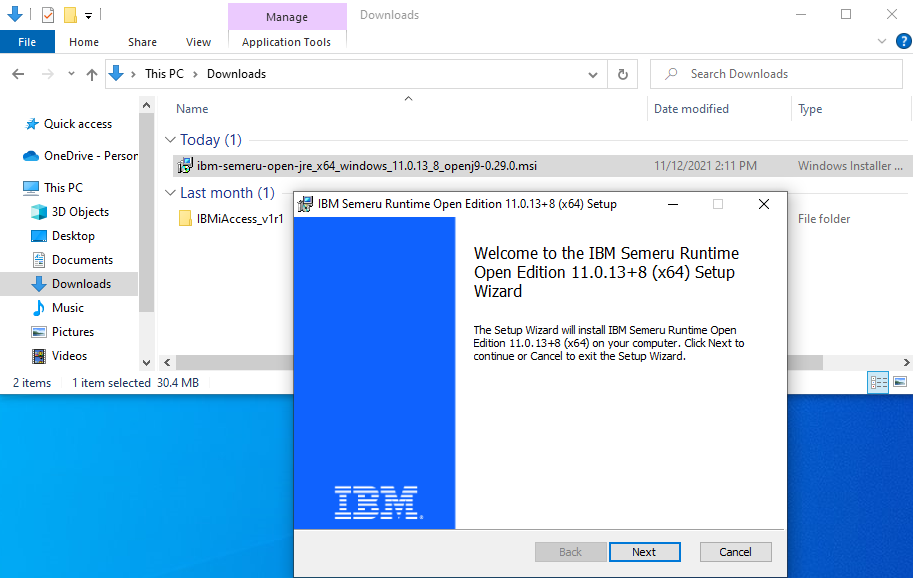Expand the ribbon with chevron arrow
Screen dimensions: 913x578
(882, 41)
